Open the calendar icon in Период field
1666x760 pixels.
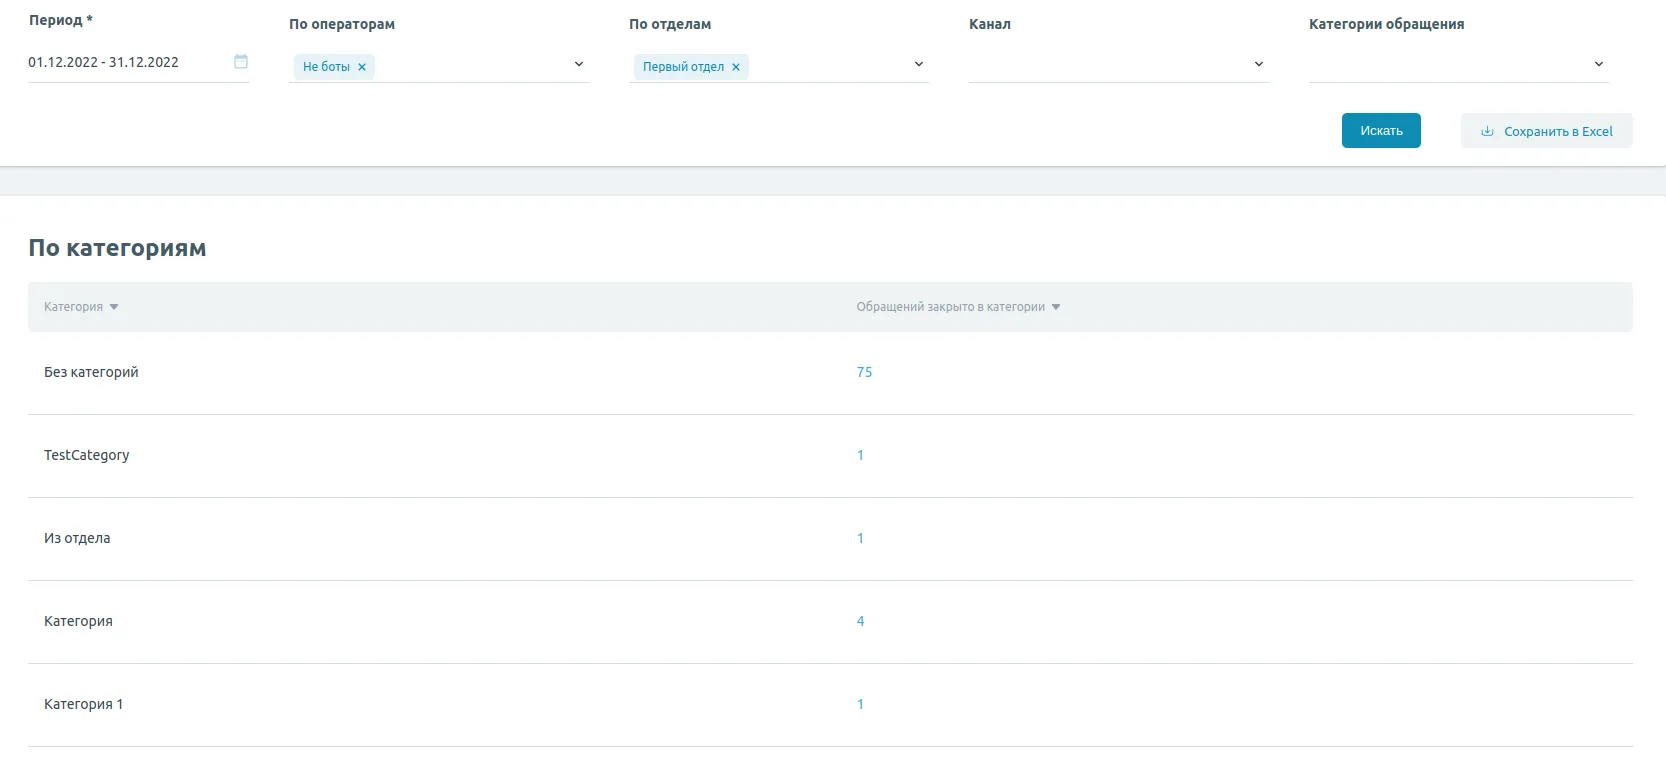point(240,62)
